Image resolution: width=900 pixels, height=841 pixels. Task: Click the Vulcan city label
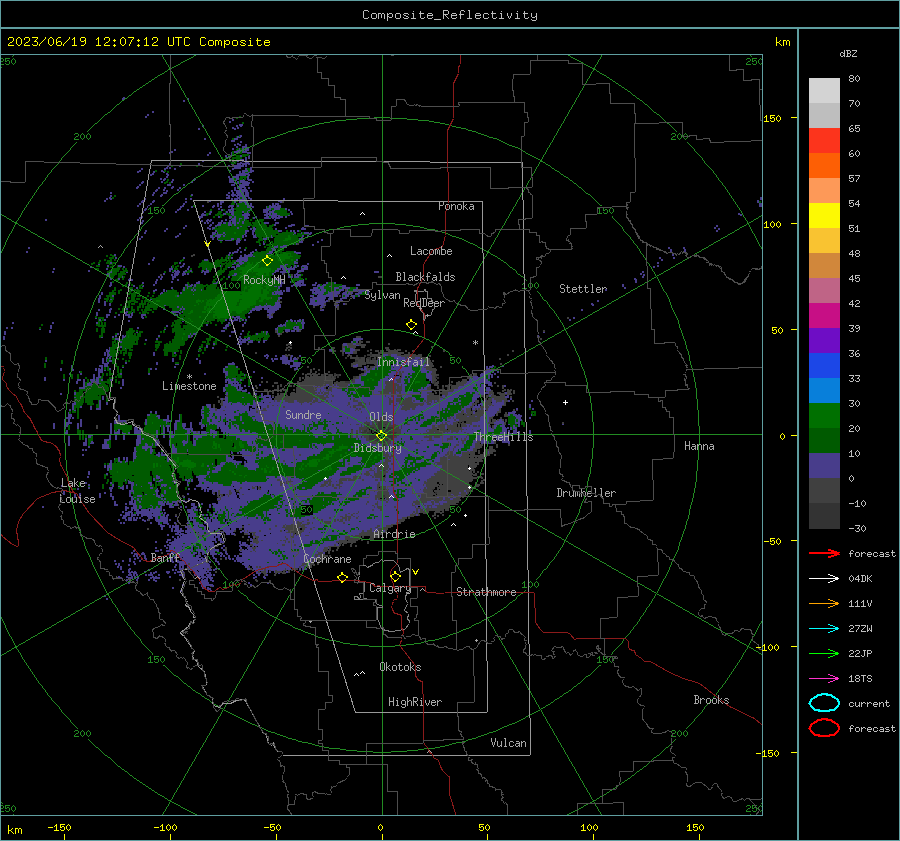509,743
